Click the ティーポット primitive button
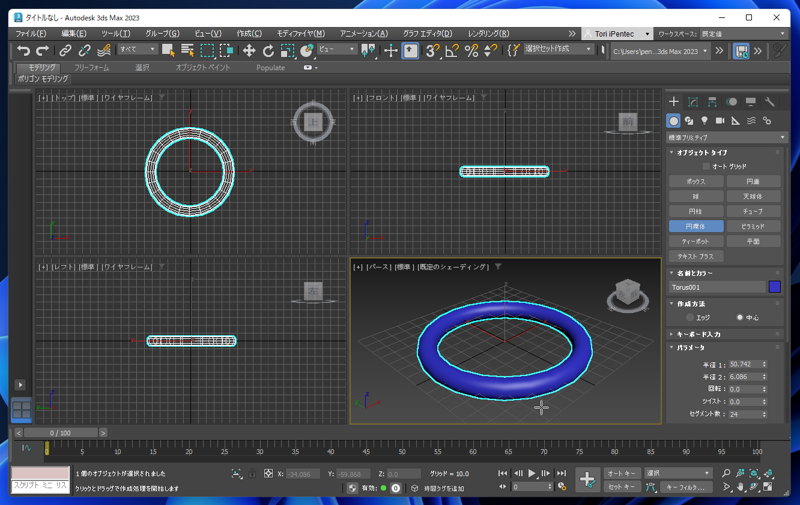The height and width of the screenshot is (505, 800). [696, 241]
